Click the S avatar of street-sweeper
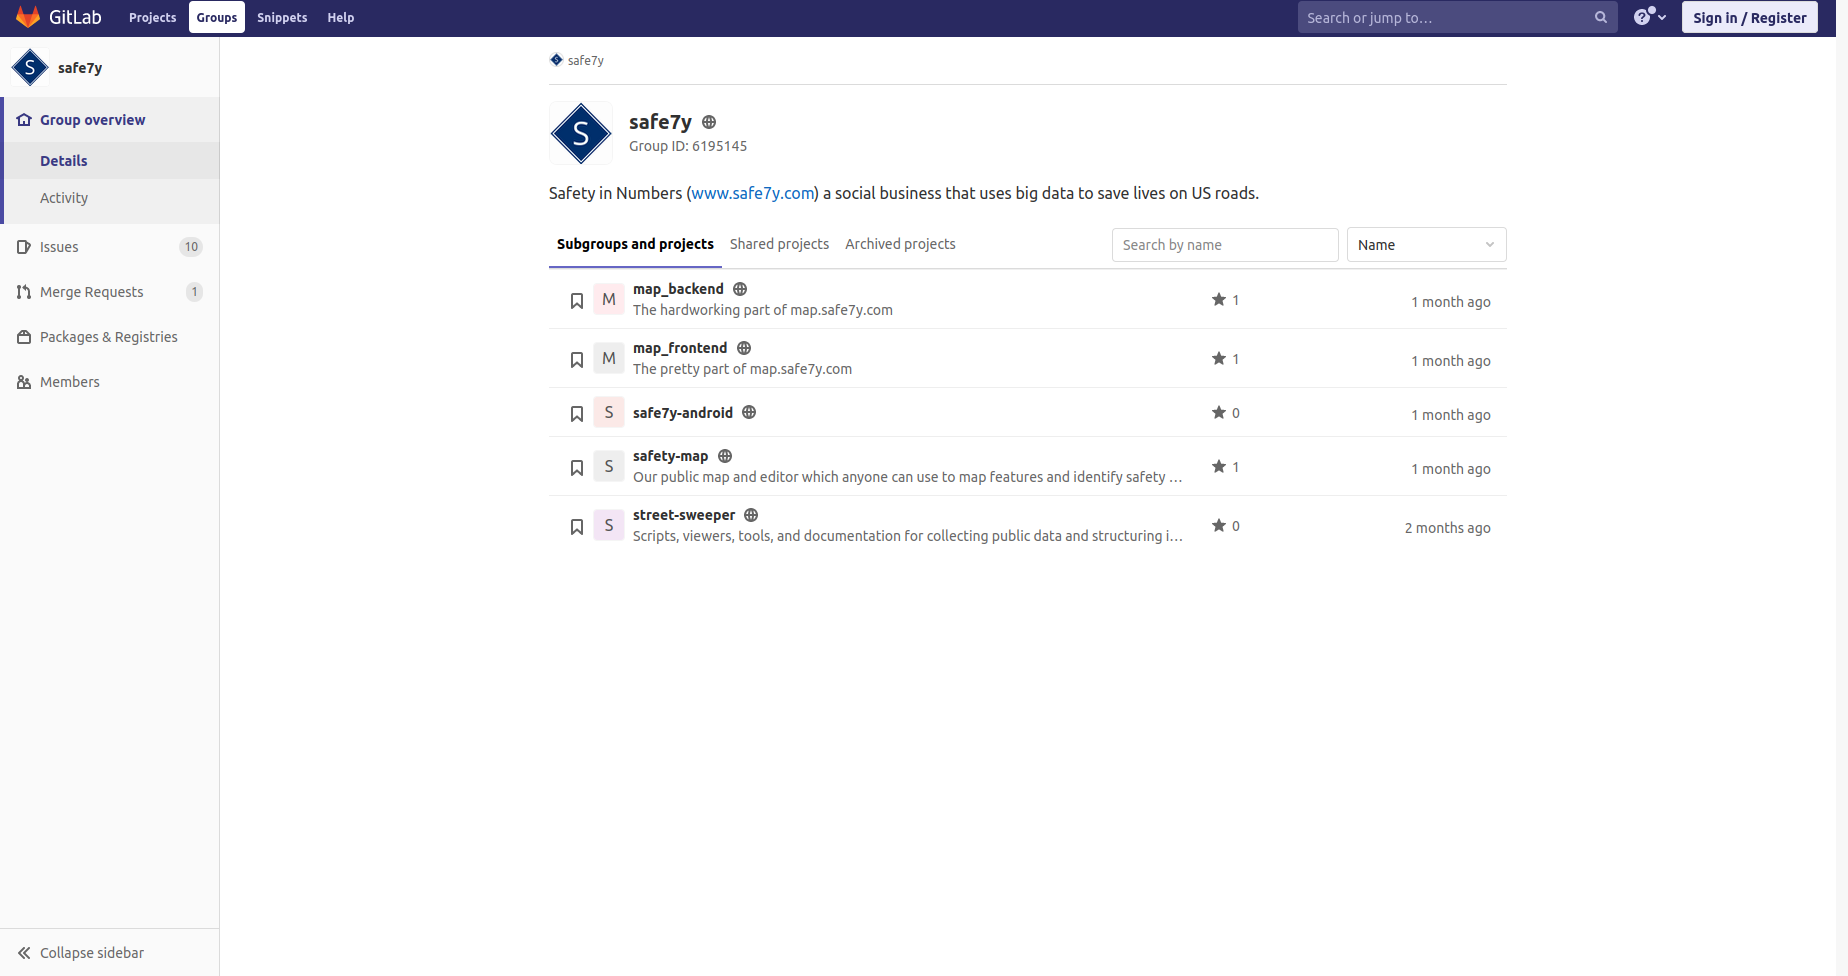This screenshot has height=976, width=1848. click(x=609, y=525)
